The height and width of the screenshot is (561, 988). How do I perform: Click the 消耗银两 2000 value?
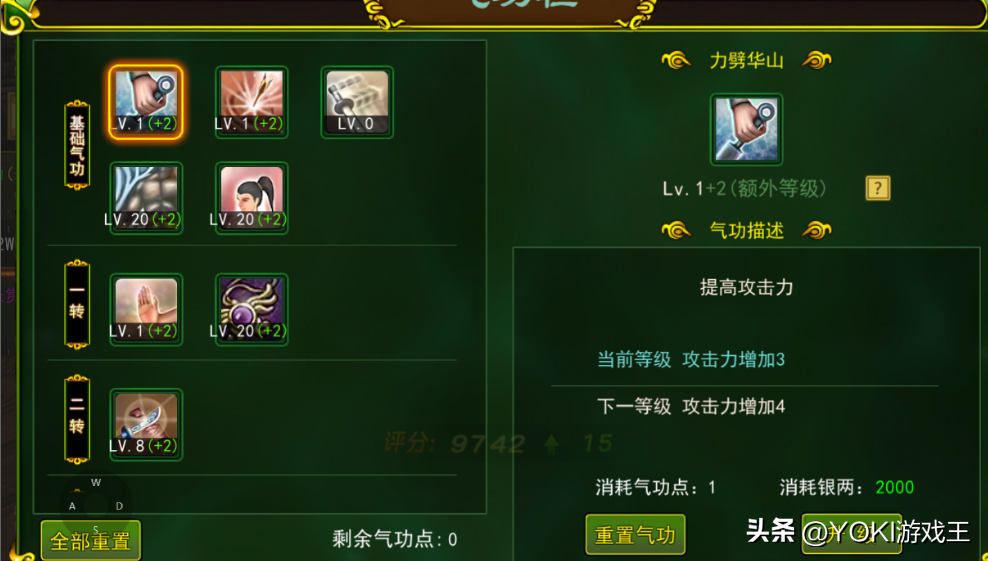click(x=894, y=487)
